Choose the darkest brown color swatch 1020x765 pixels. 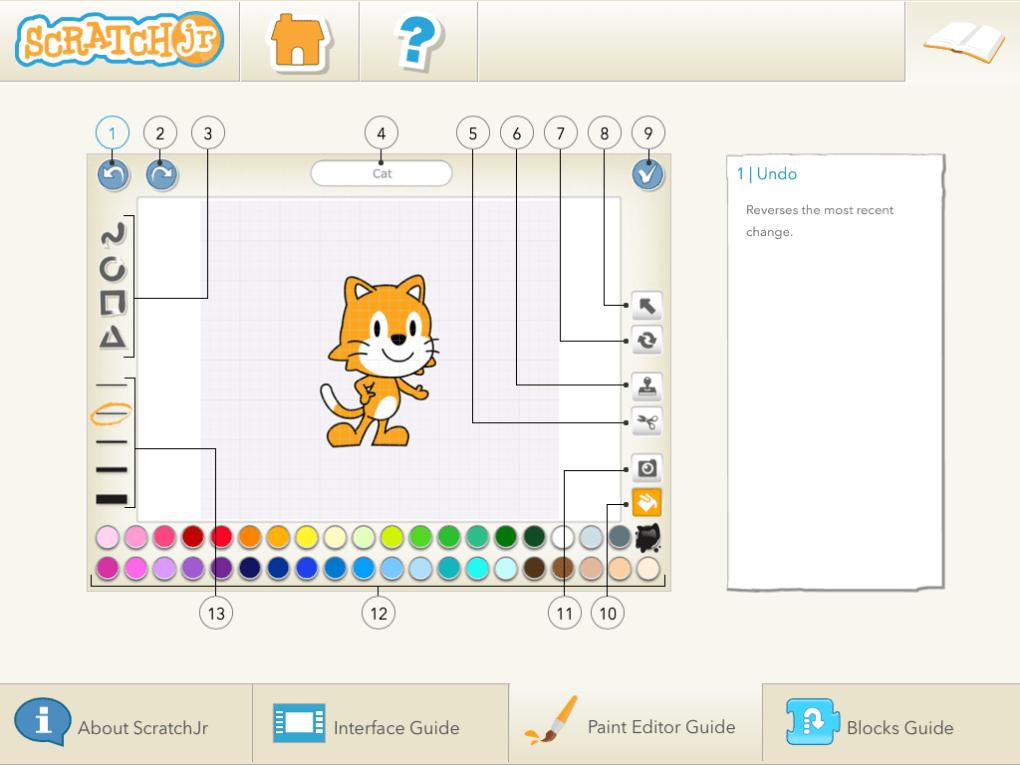pyautogui.click(x=534, y=568)
